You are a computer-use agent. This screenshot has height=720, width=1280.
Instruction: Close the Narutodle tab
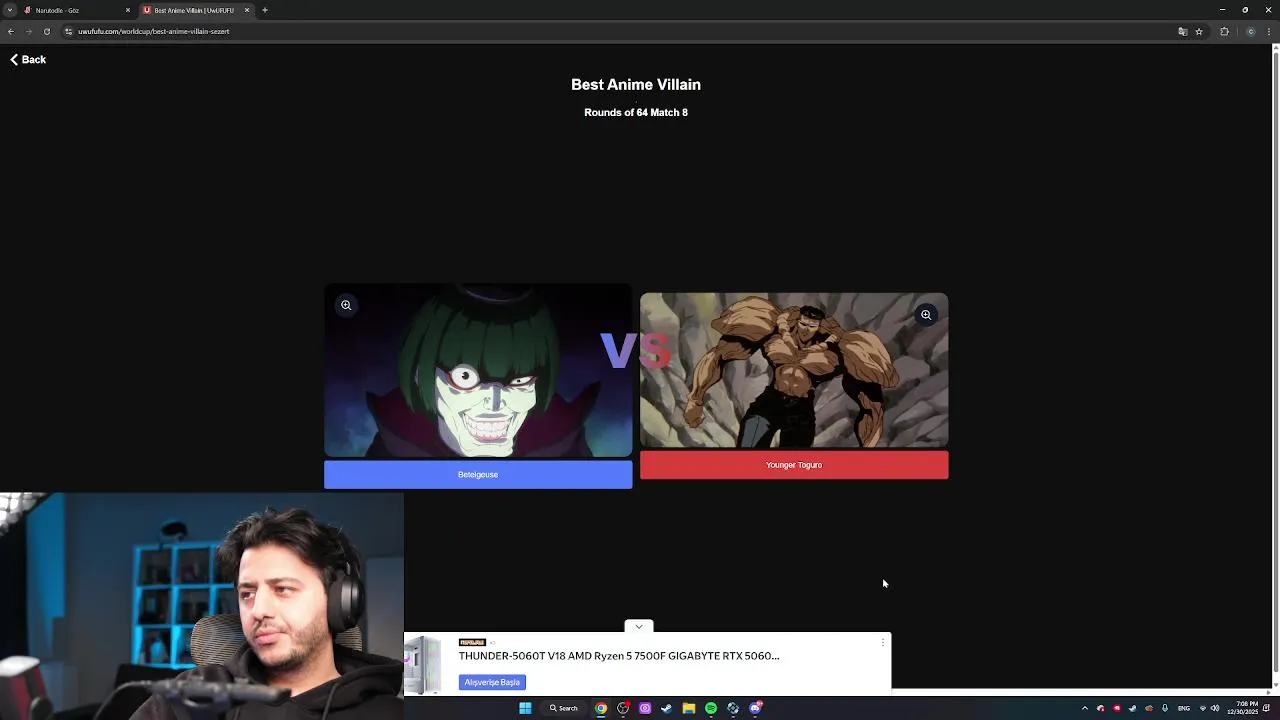coord(128,10)
